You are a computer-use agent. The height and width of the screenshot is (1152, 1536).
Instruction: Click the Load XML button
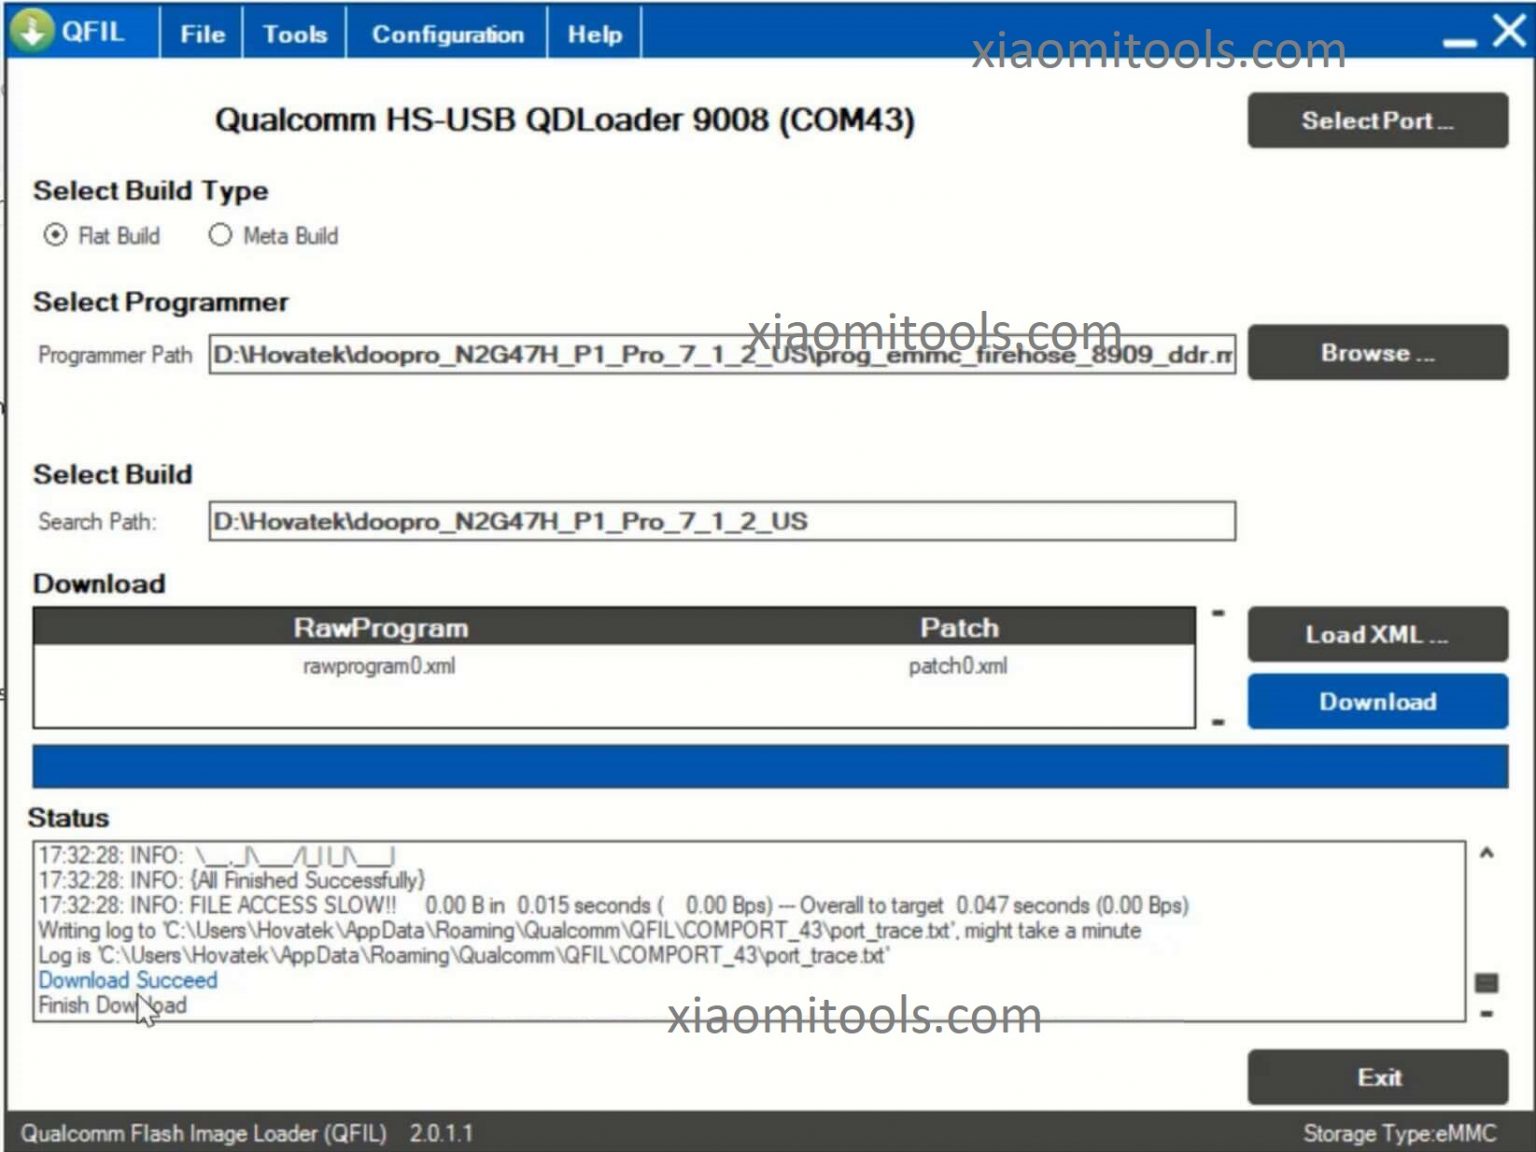1377,634
